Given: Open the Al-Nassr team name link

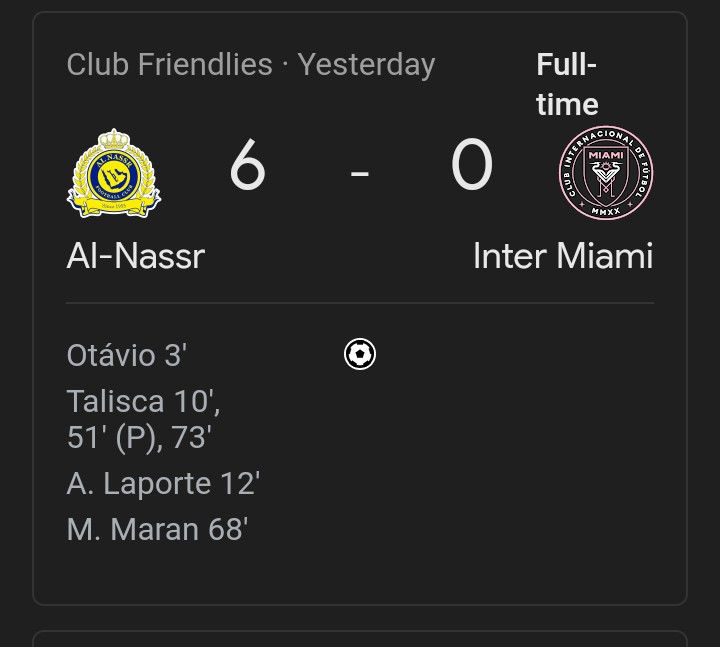Looking at the screenshot, I should point(136,256).
